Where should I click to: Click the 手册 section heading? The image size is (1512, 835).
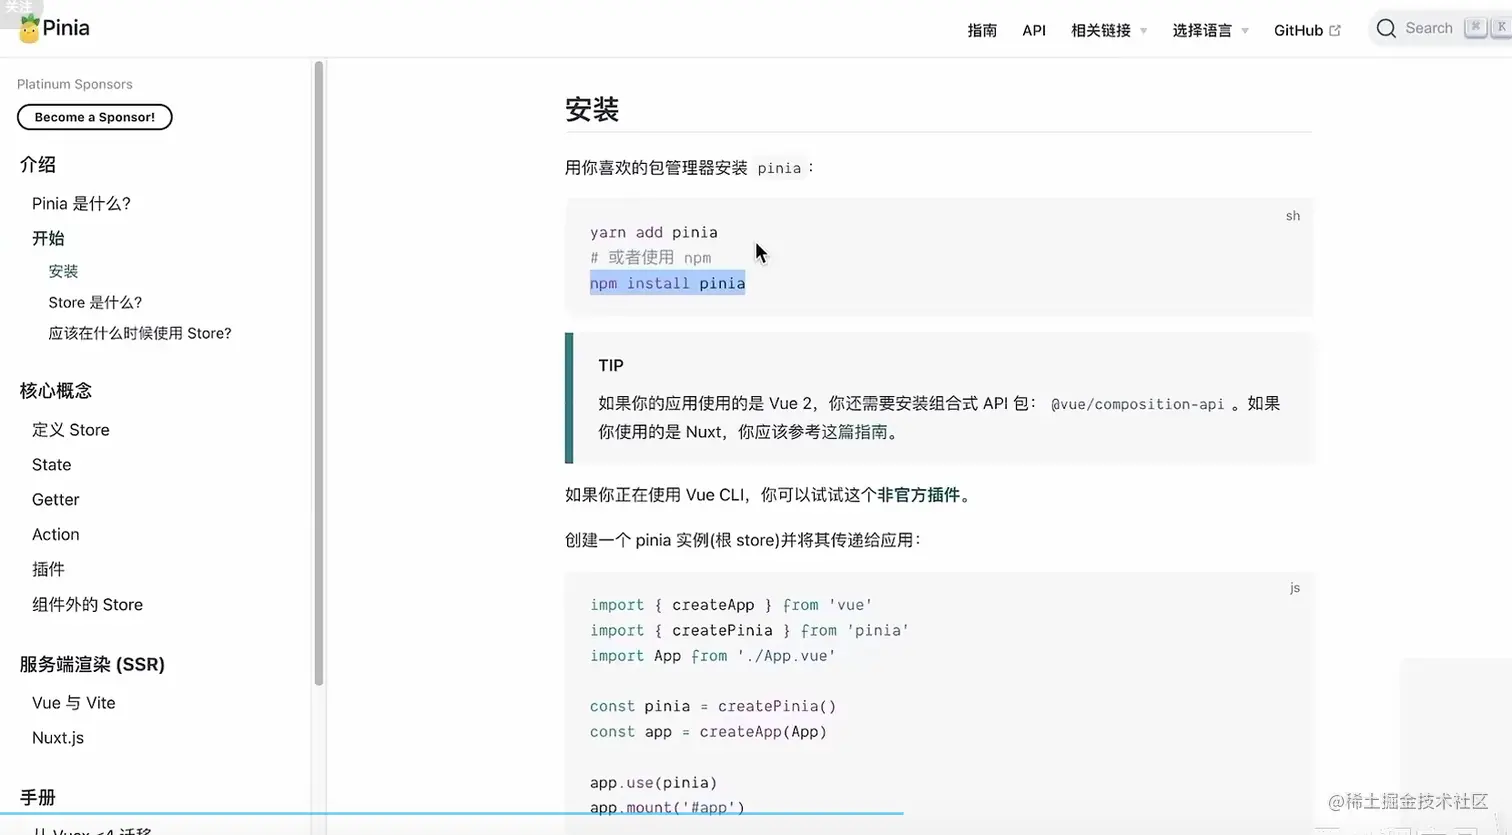click(38, 797)
